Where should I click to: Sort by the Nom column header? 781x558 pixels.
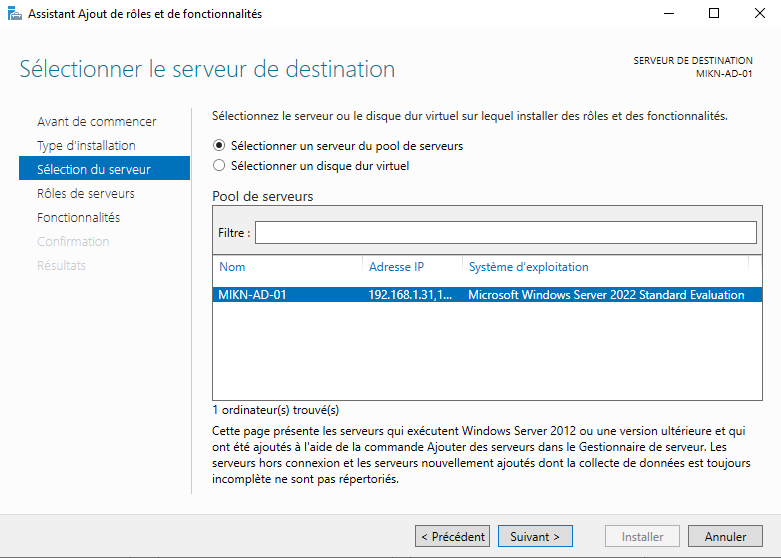(232, 267)
